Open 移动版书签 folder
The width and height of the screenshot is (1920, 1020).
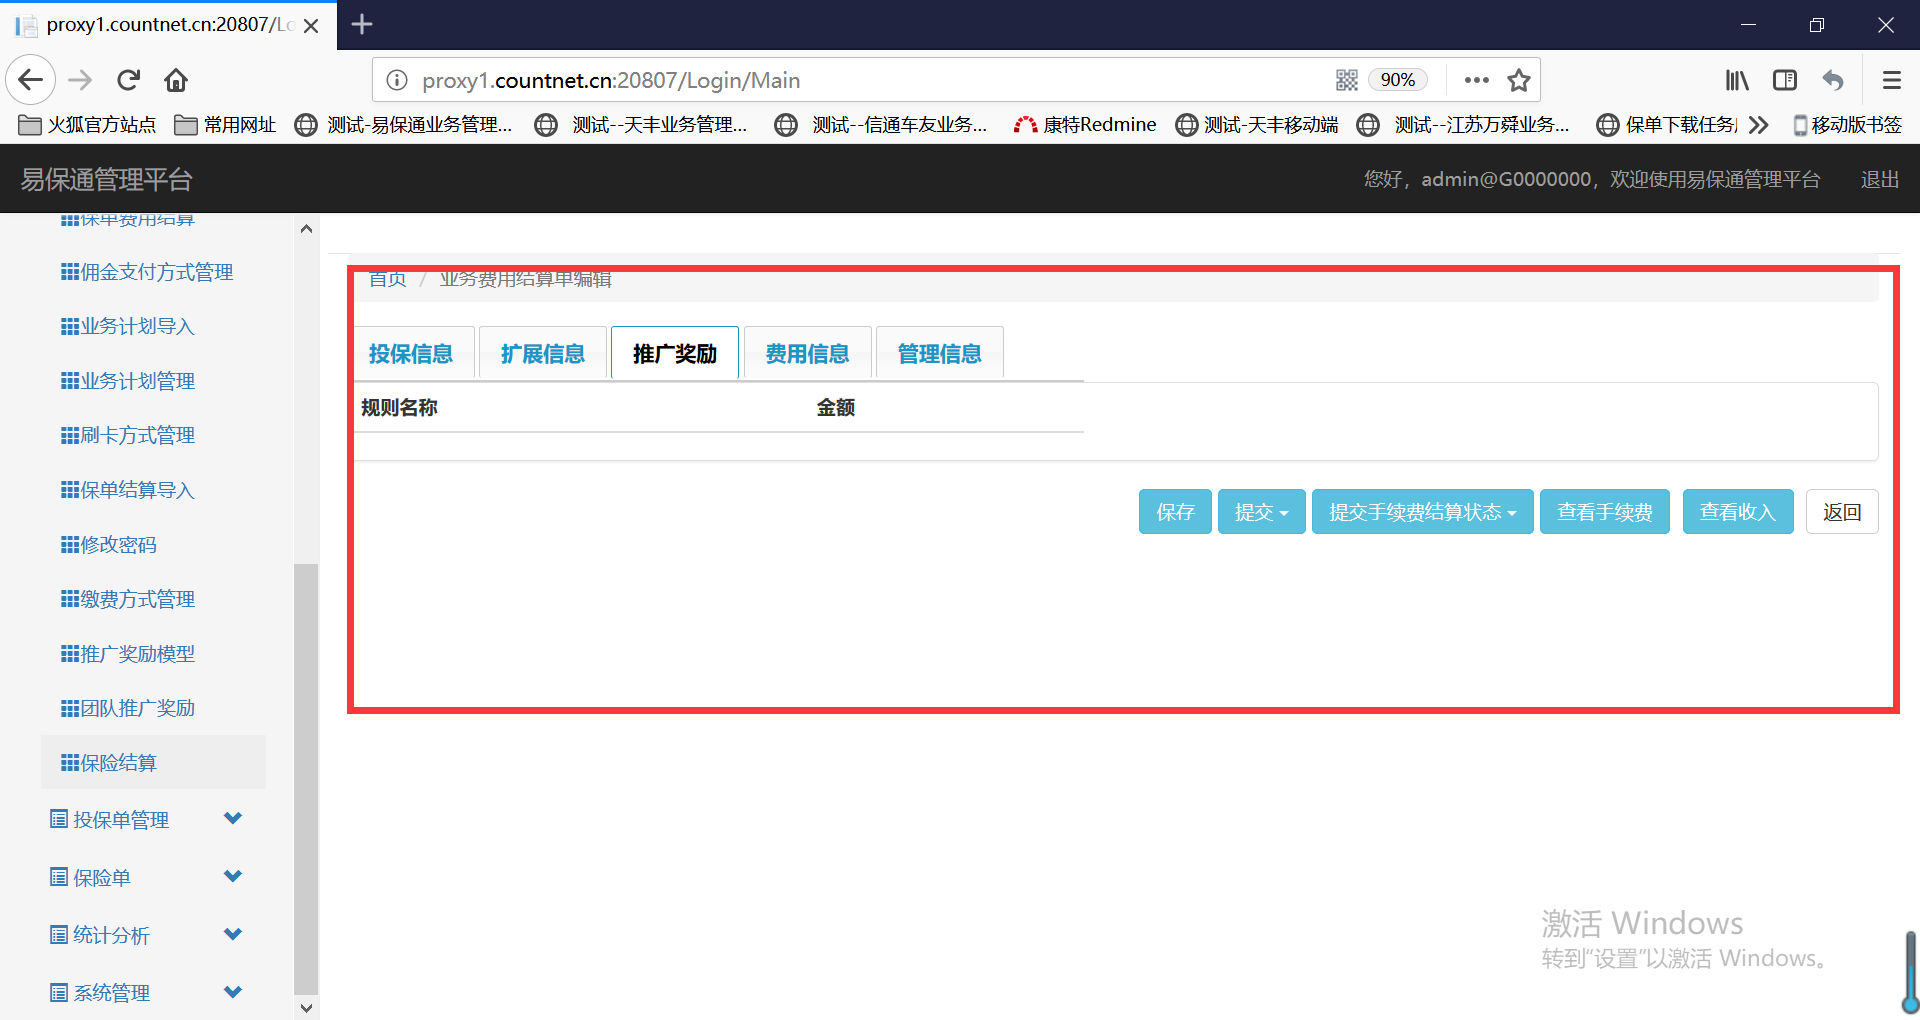click(1847, 125)
